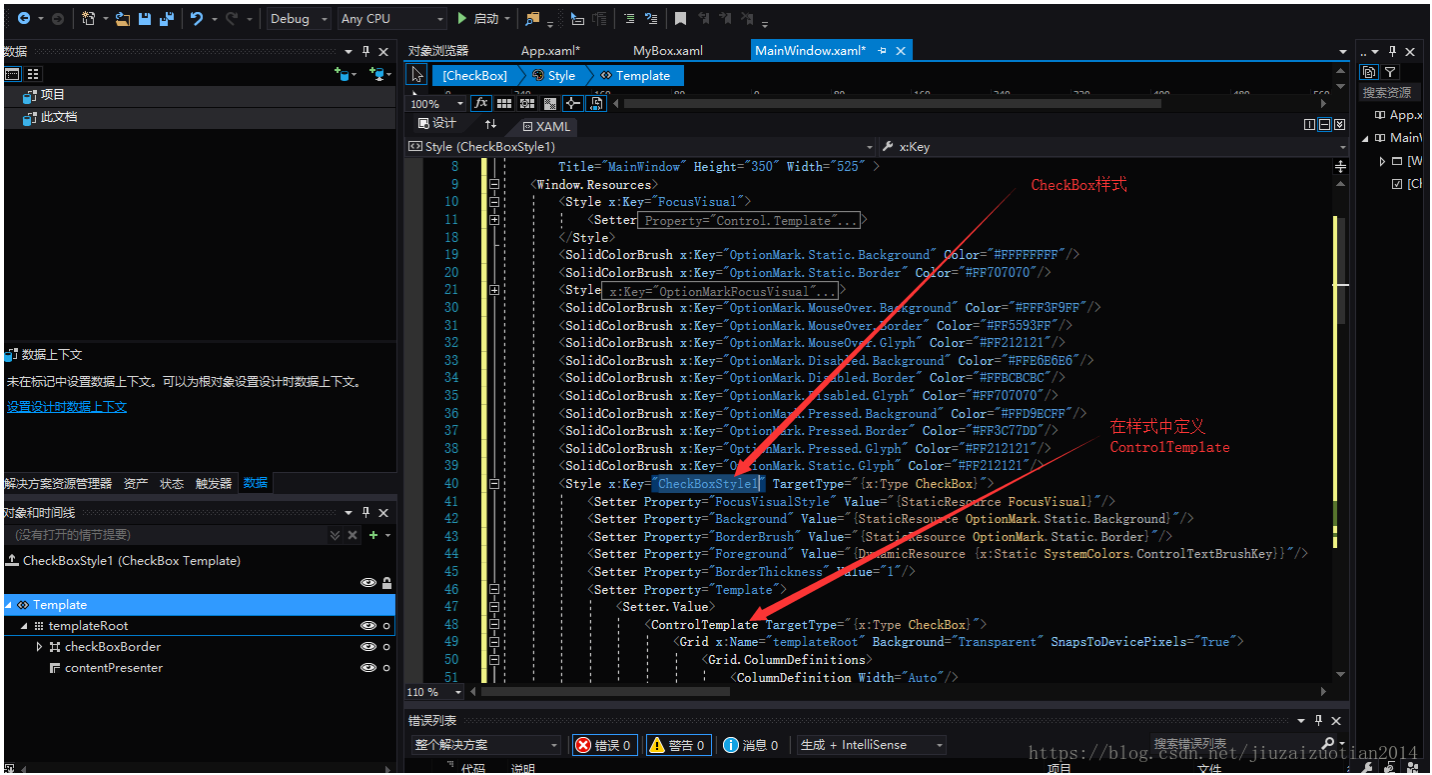Show the snap grid icon next to fx

505,103
